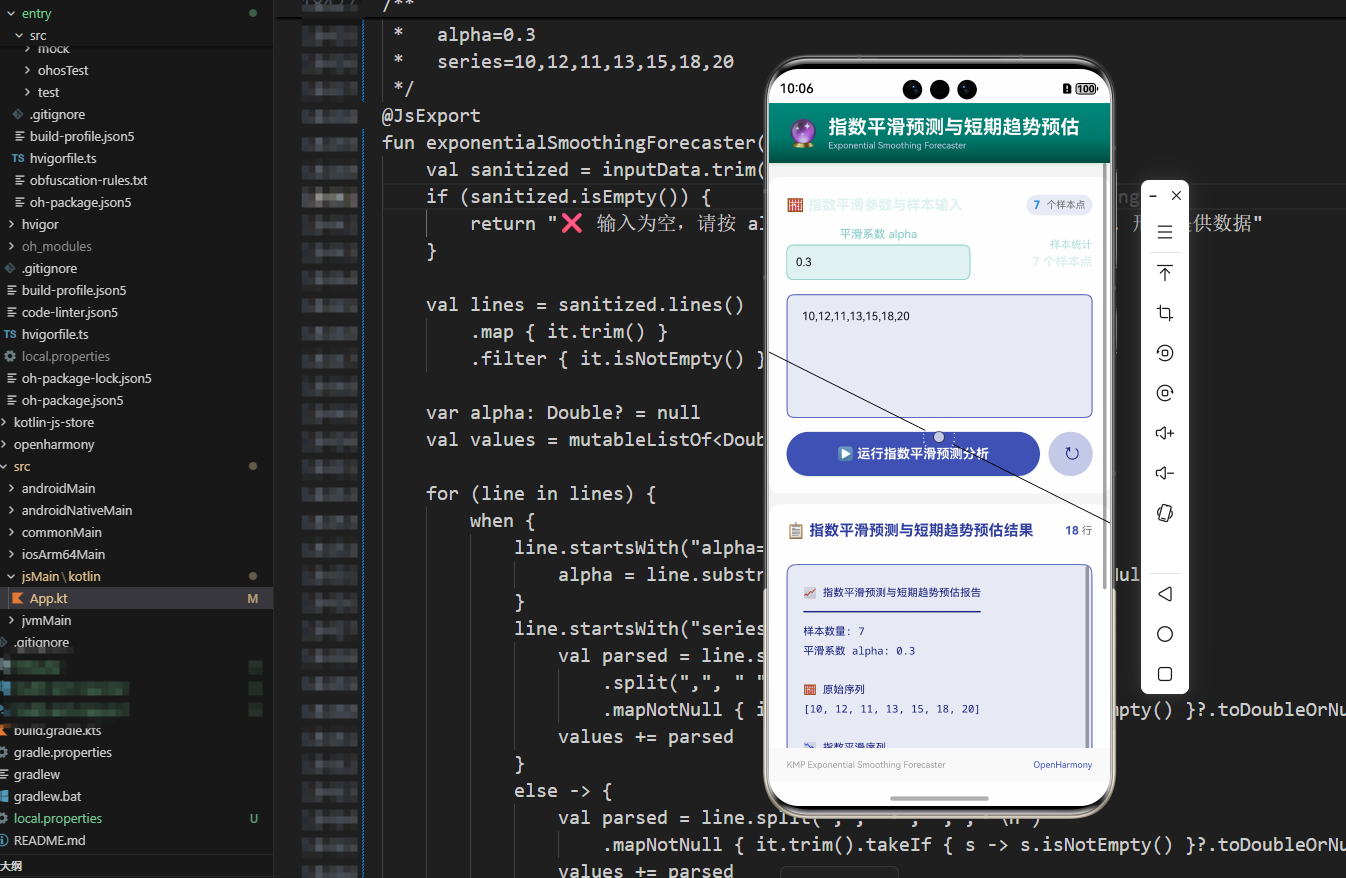Select App.kt in the file tree

pyautogui.click(x=49, y=598)
